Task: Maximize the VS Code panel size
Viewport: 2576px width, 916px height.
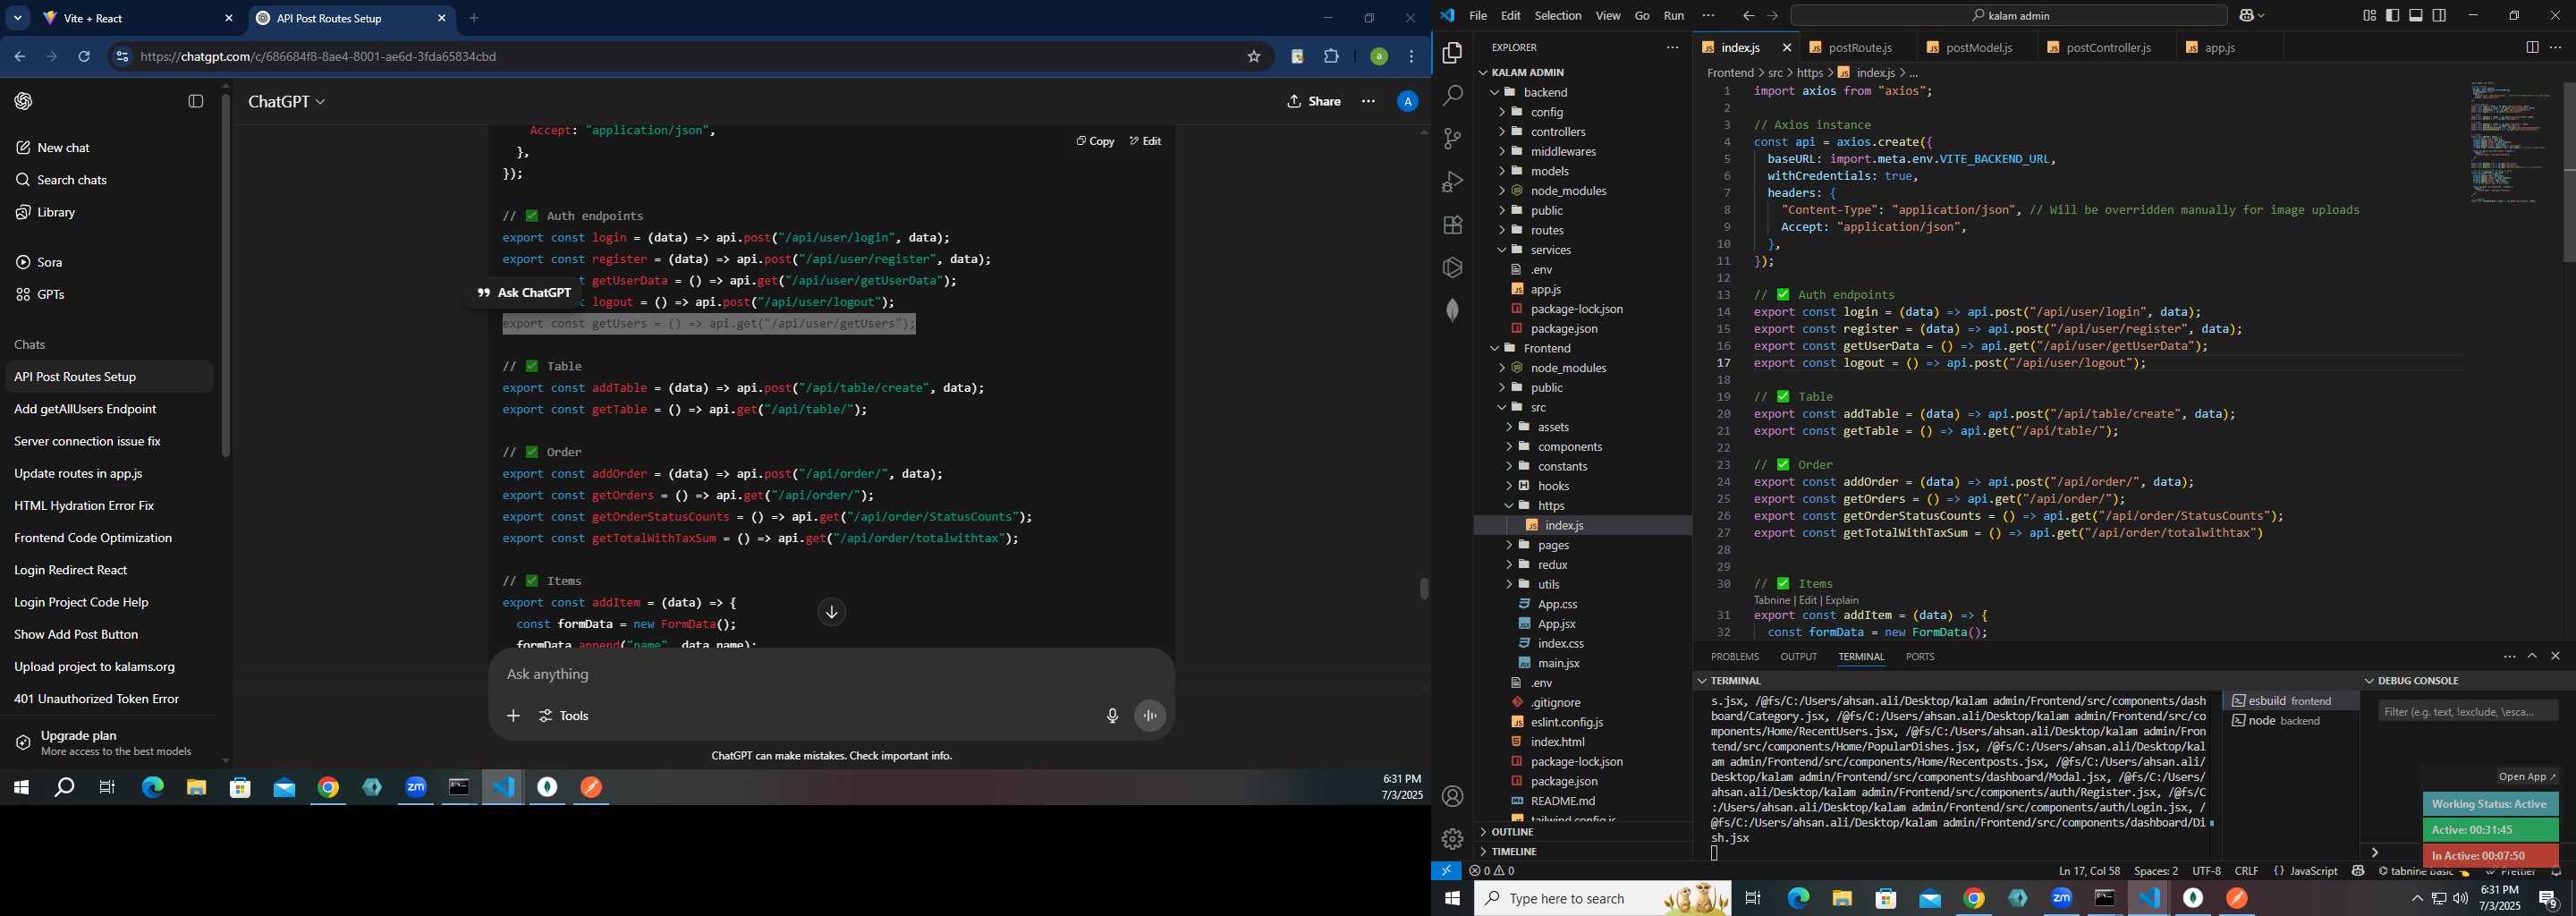Action: click(2532, 657)
